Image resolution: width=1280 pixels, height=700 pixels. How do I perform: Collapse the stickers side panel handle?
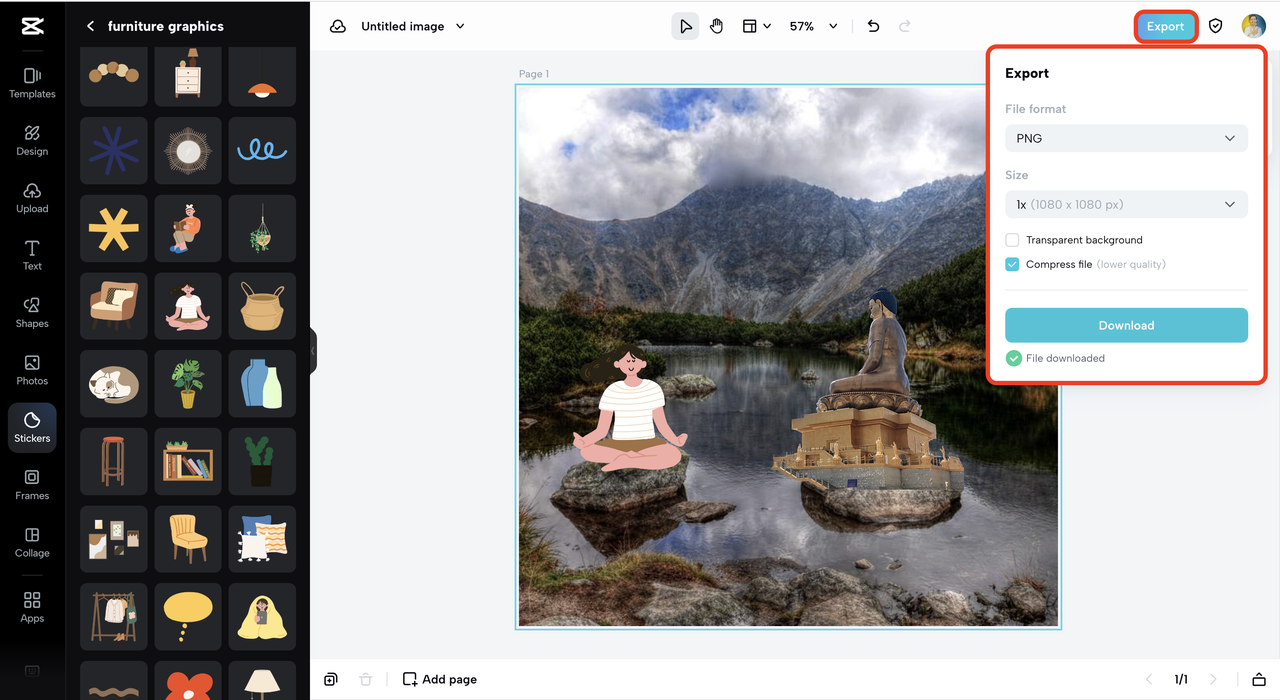313,351
